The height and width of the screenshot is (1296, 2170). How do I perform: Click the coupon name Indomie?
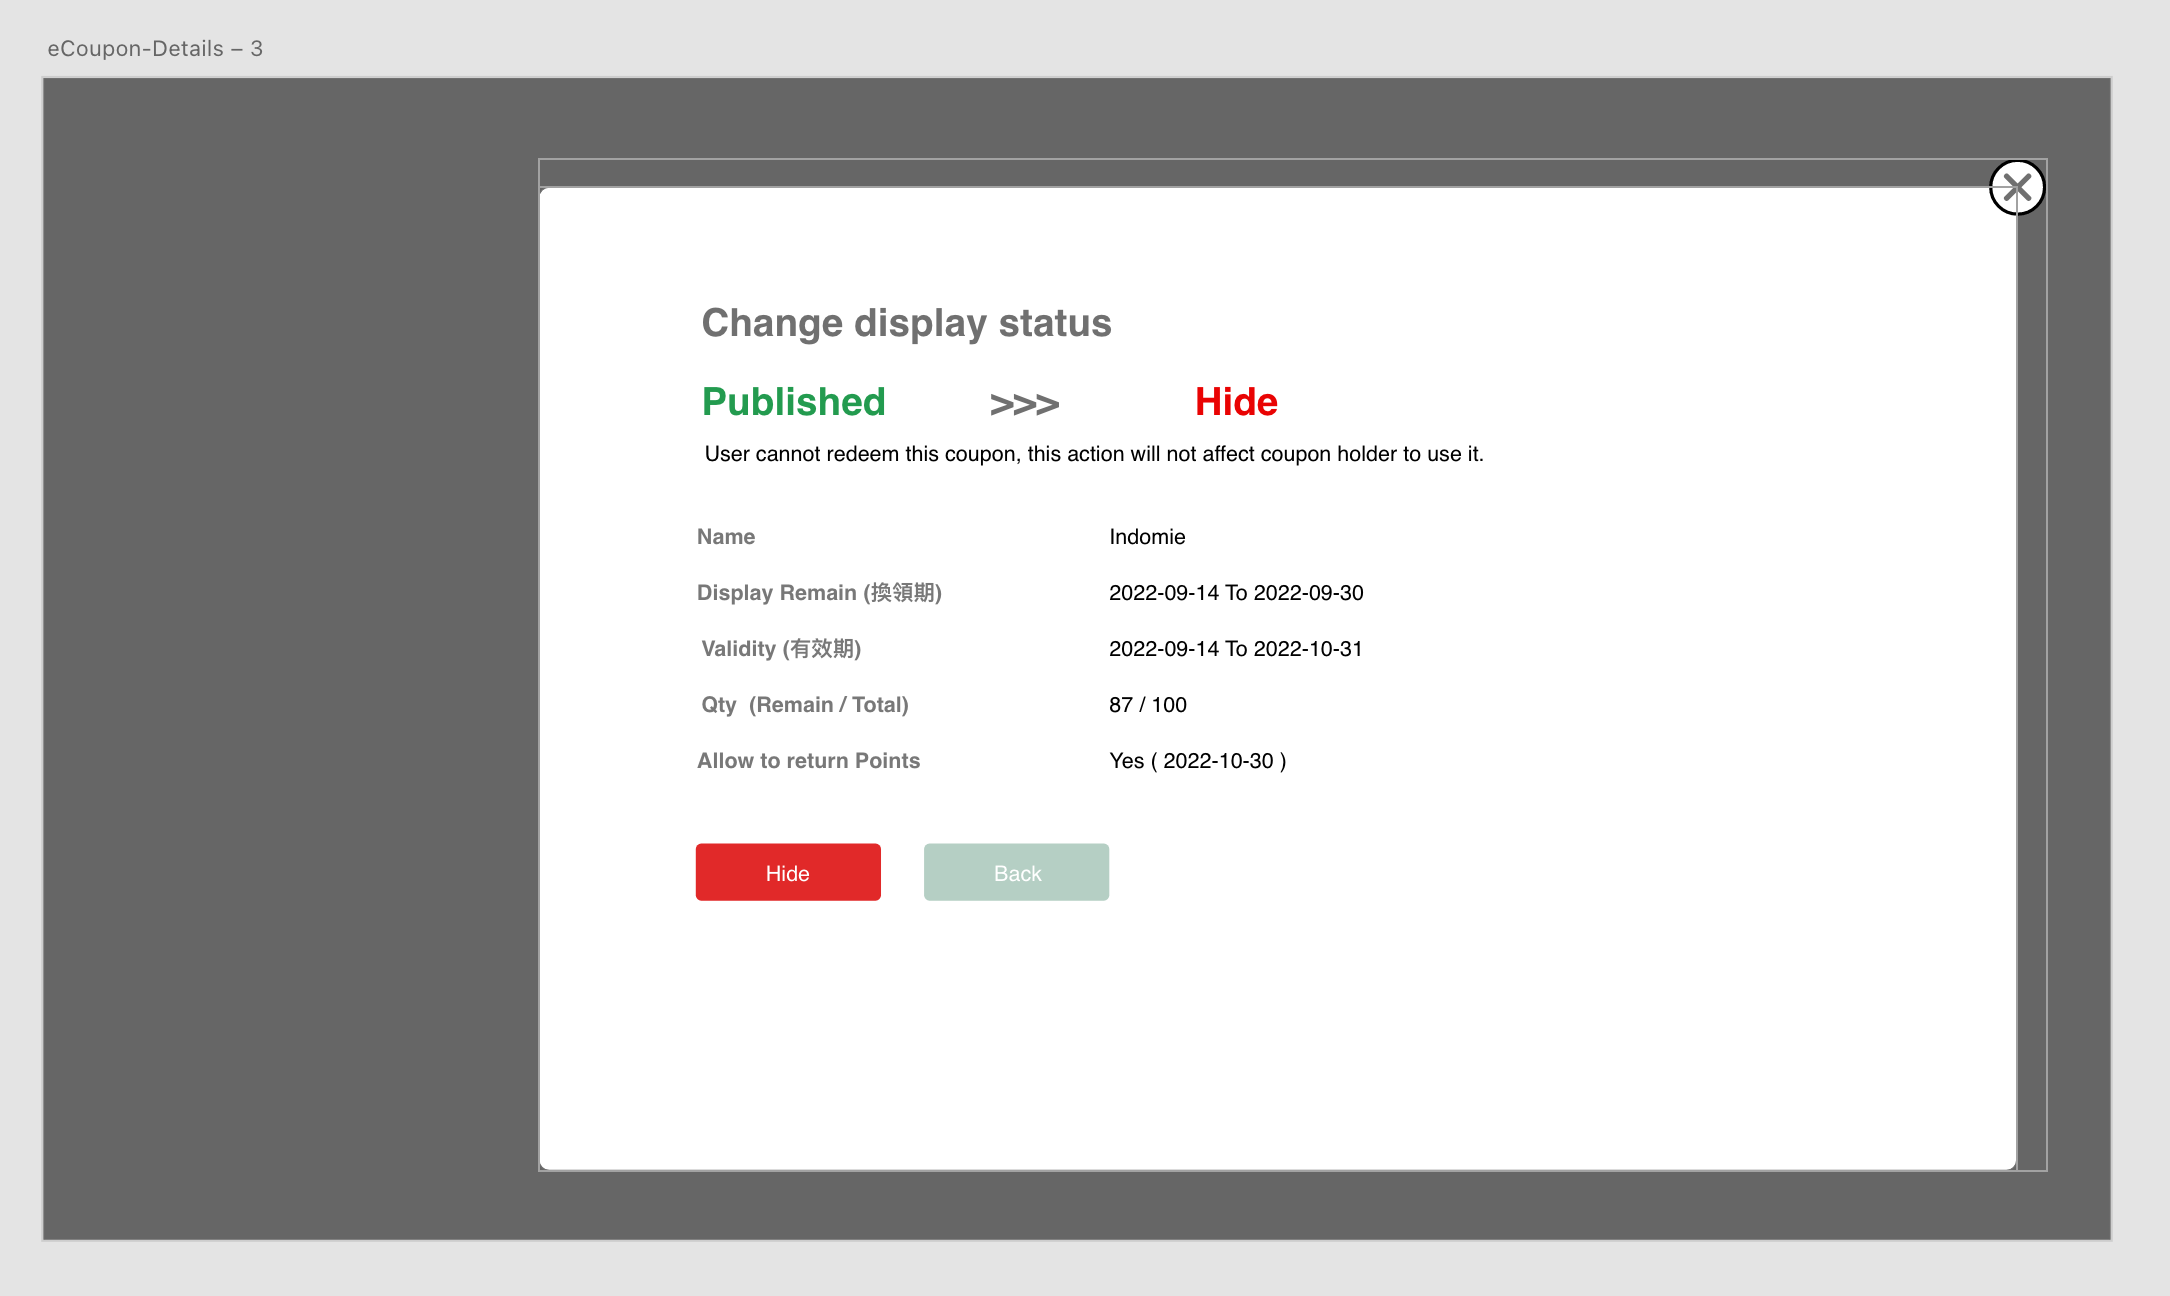pyautogui.click(x=1146, y=537)
